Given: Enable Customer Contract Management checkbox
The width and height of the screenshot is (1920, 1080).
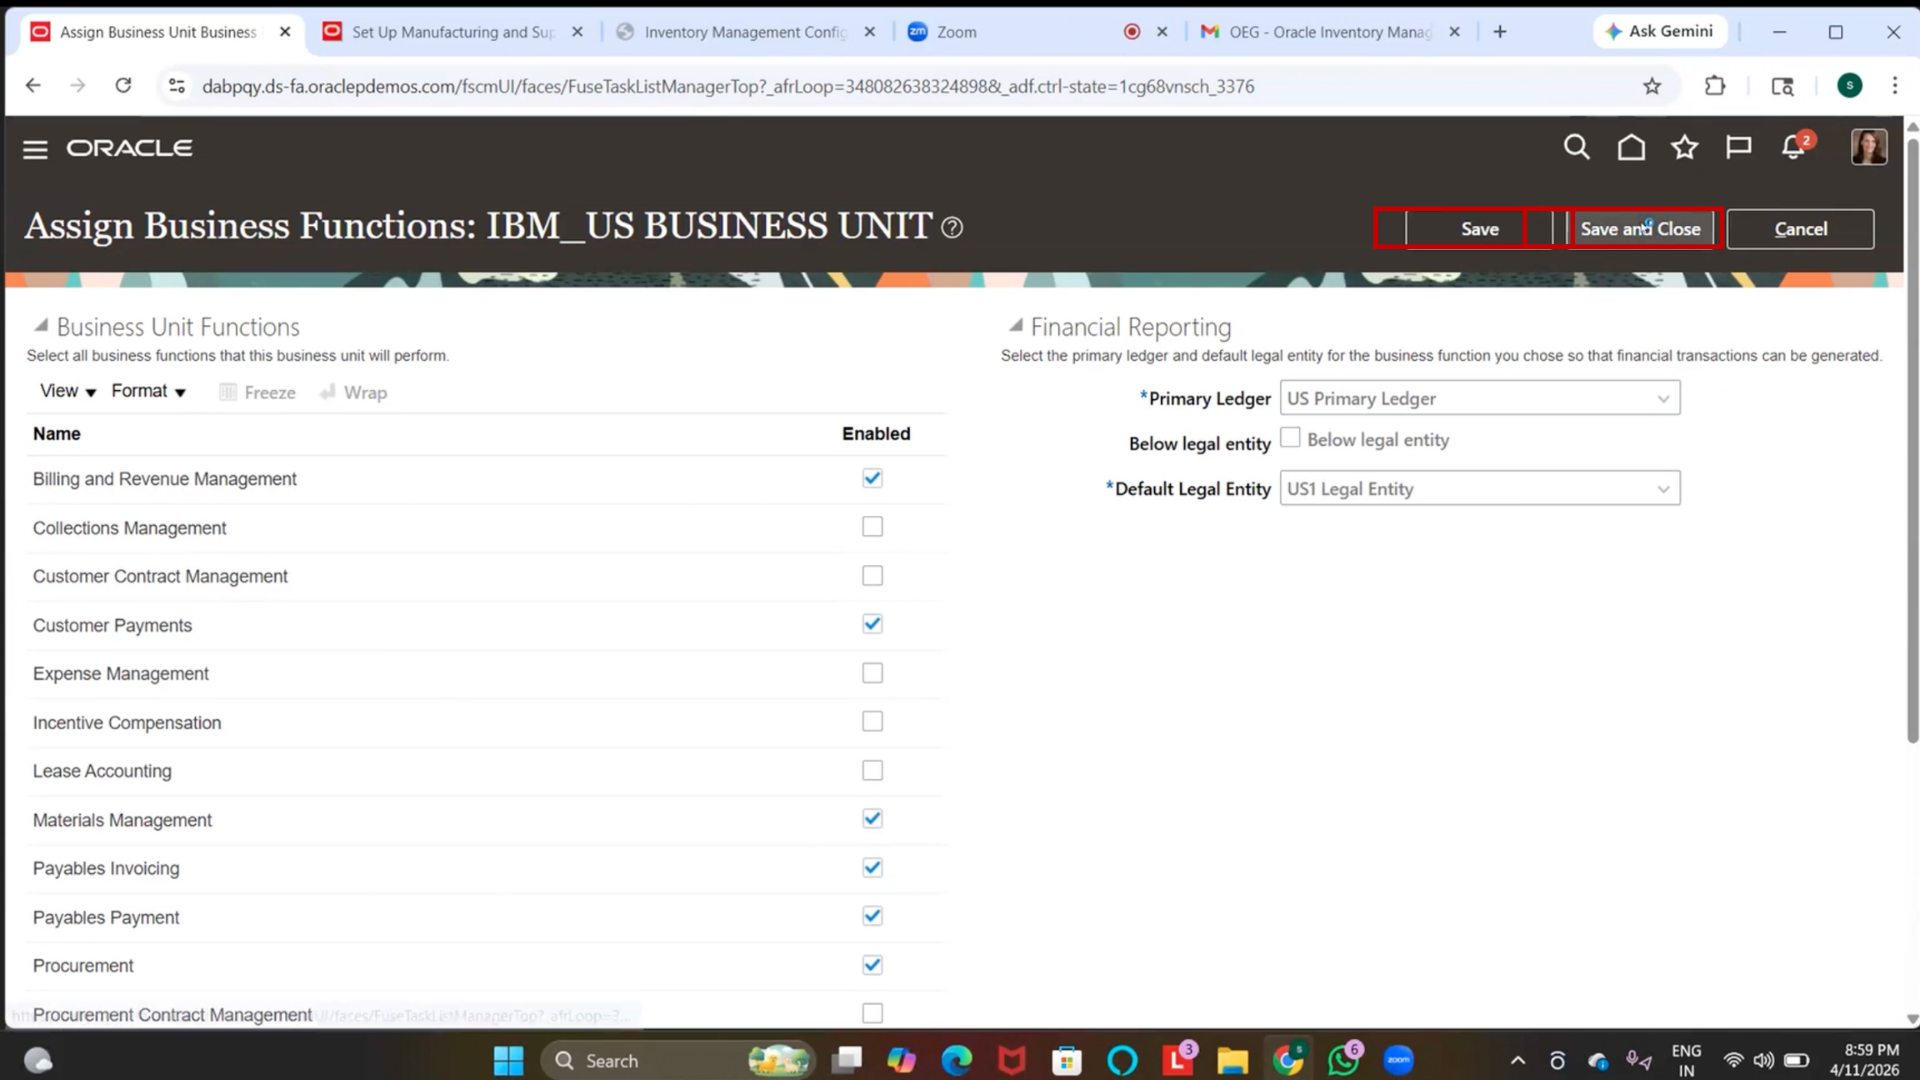Looking at the screenshot, I should 872,575.
